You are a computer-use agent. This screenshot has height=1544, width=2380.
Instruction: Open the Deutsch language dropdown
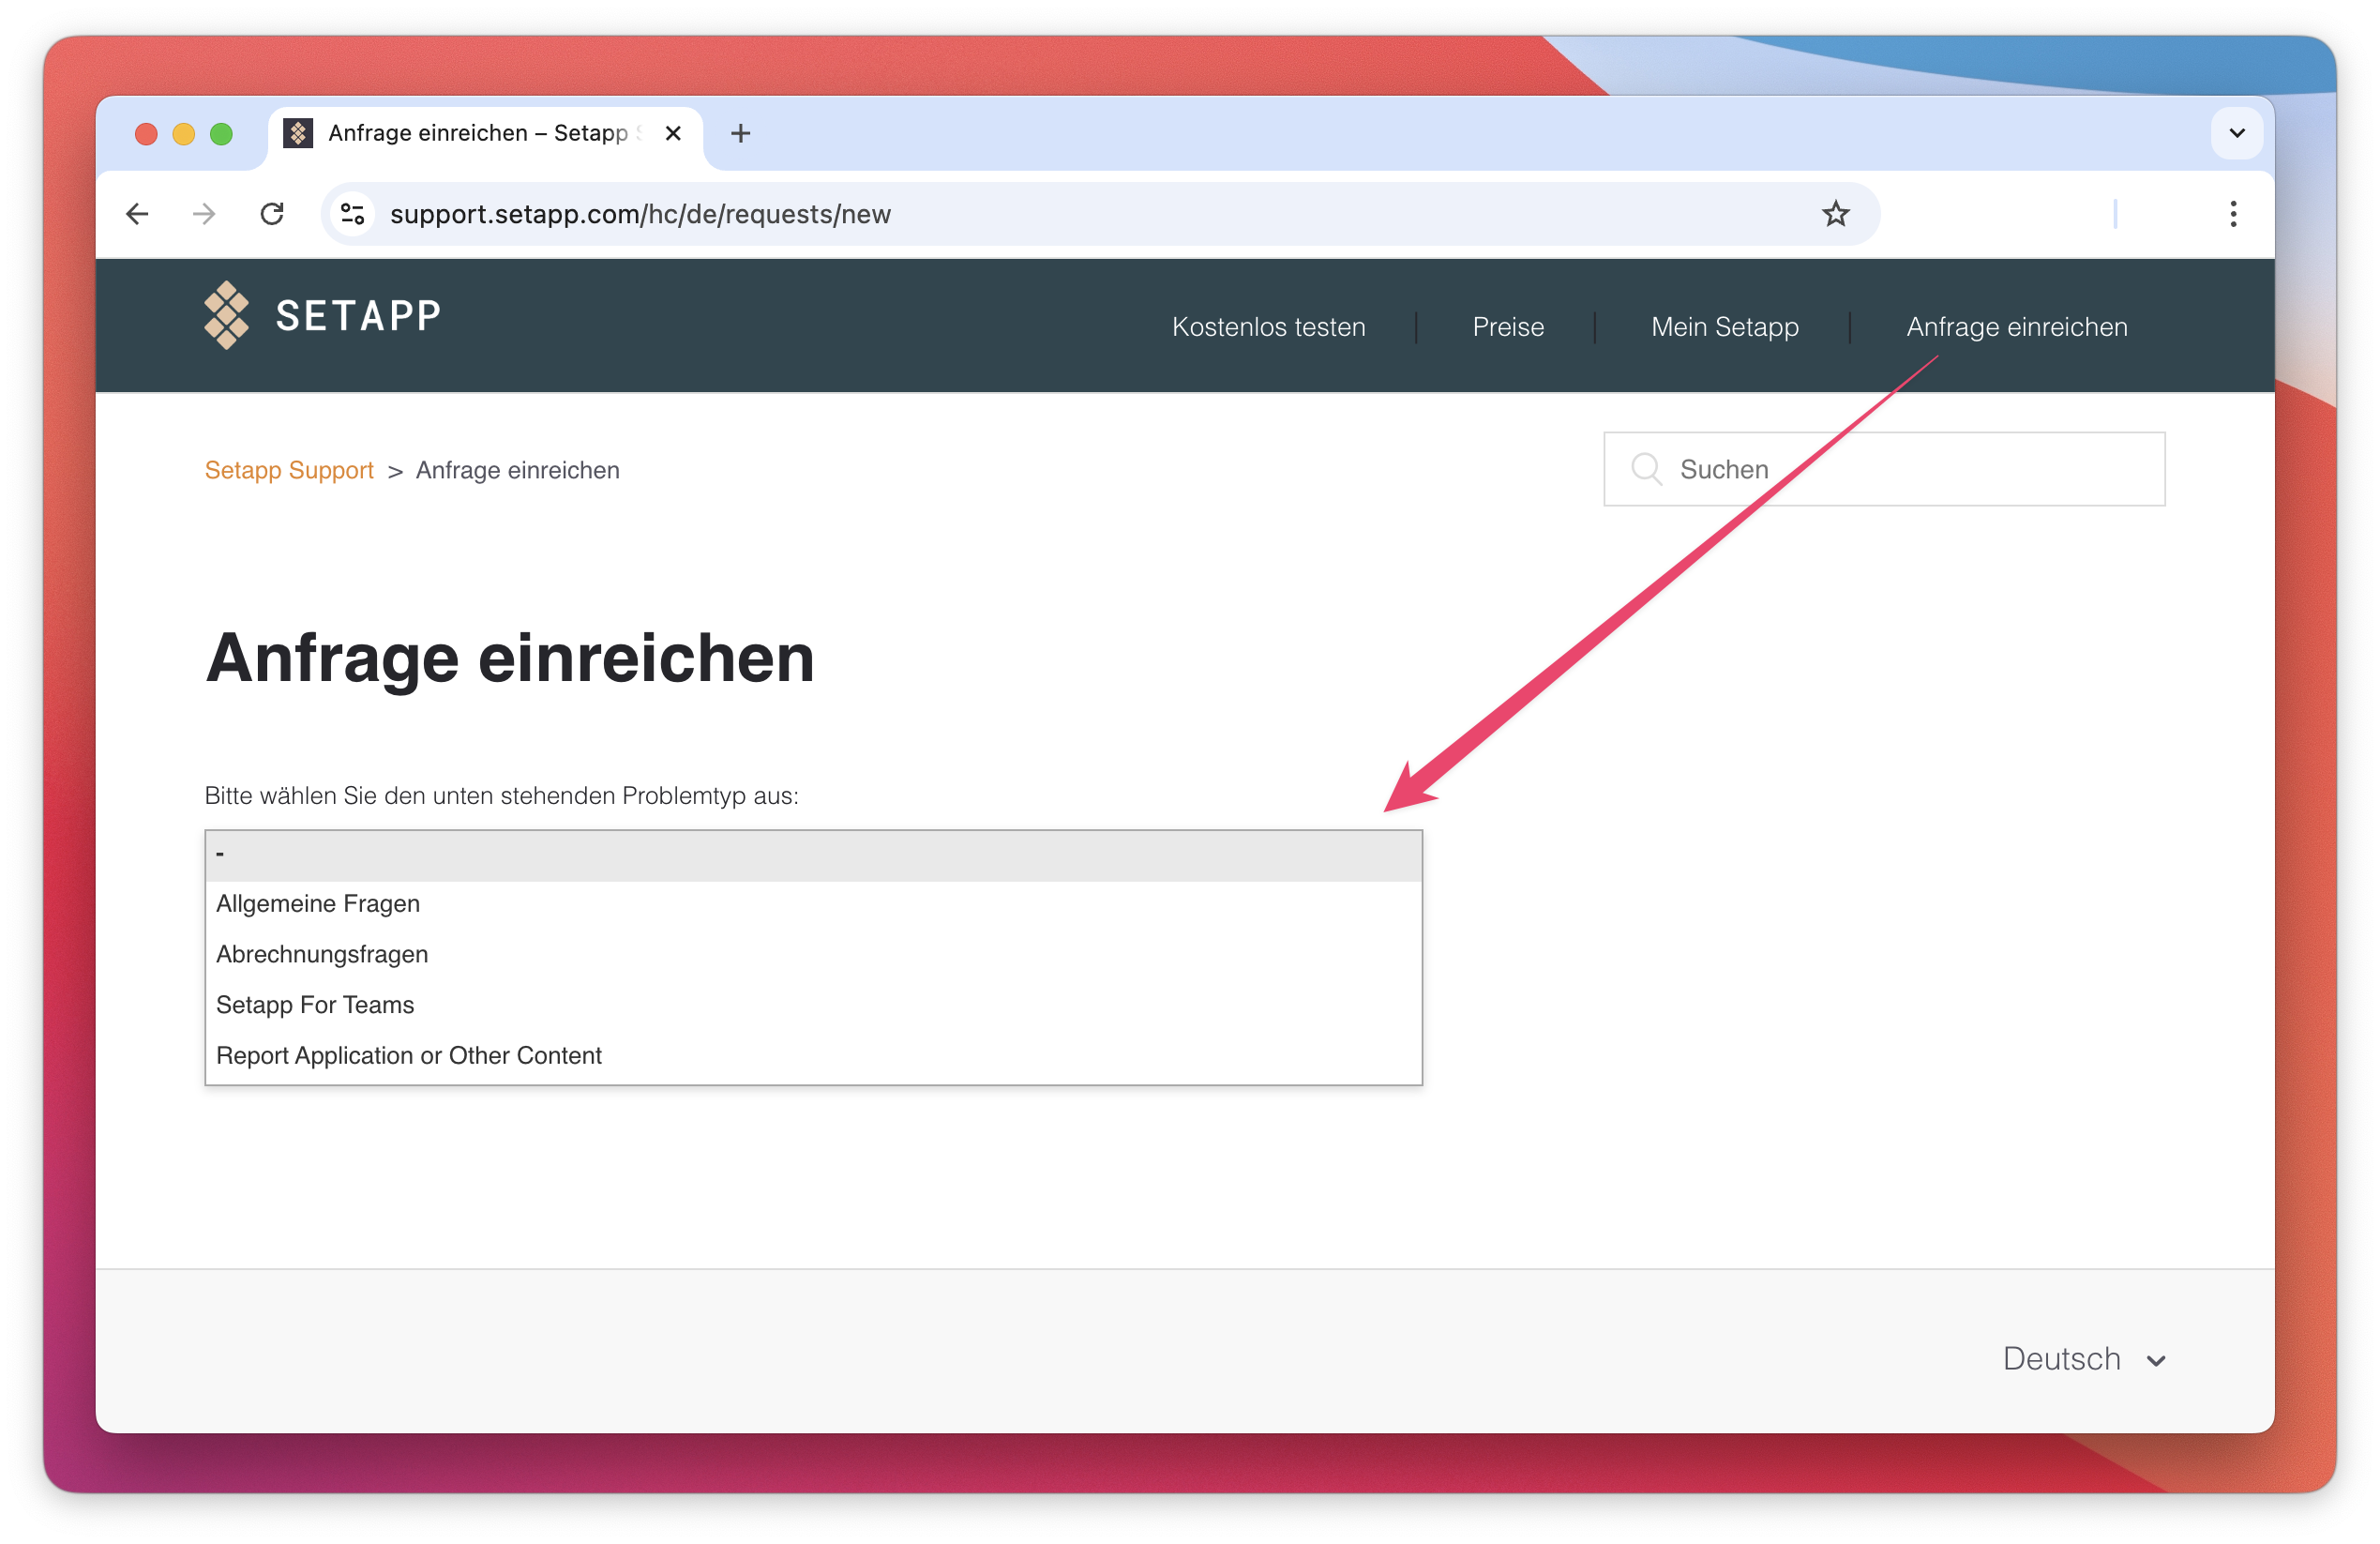coord(2083,1359)
